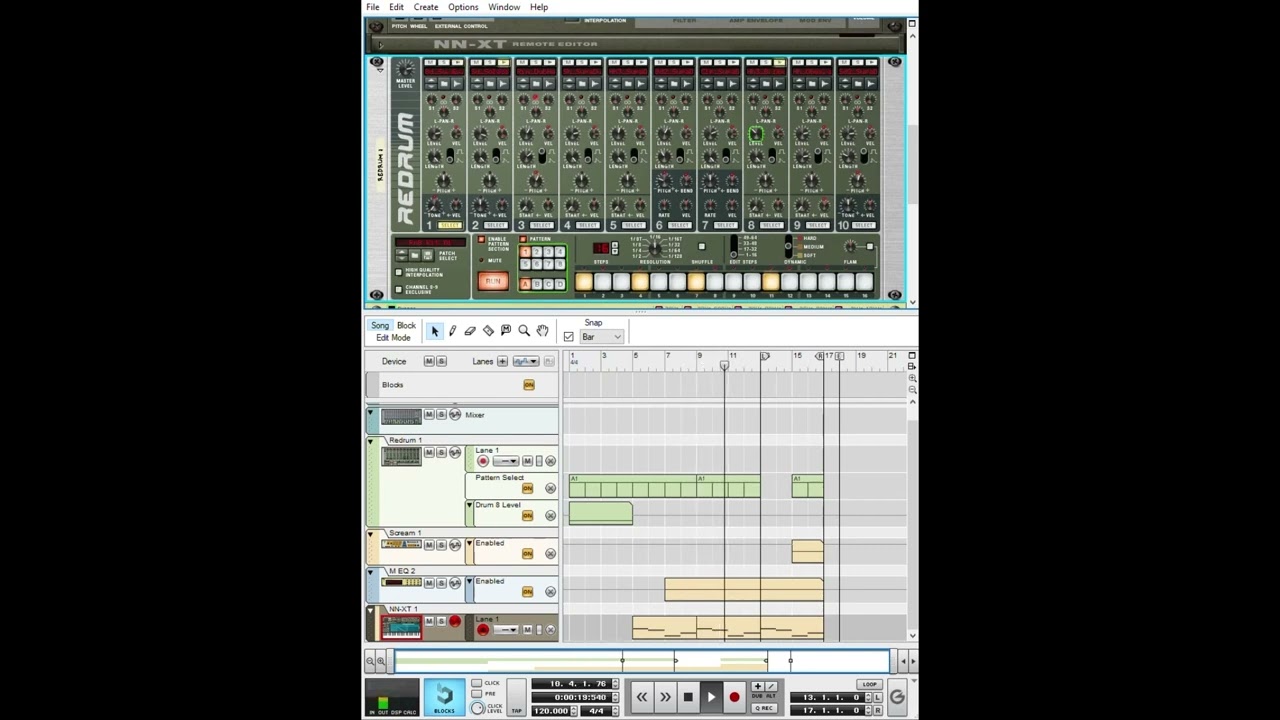Adjust the Redrum Master Level knob

tap(405, 71)
